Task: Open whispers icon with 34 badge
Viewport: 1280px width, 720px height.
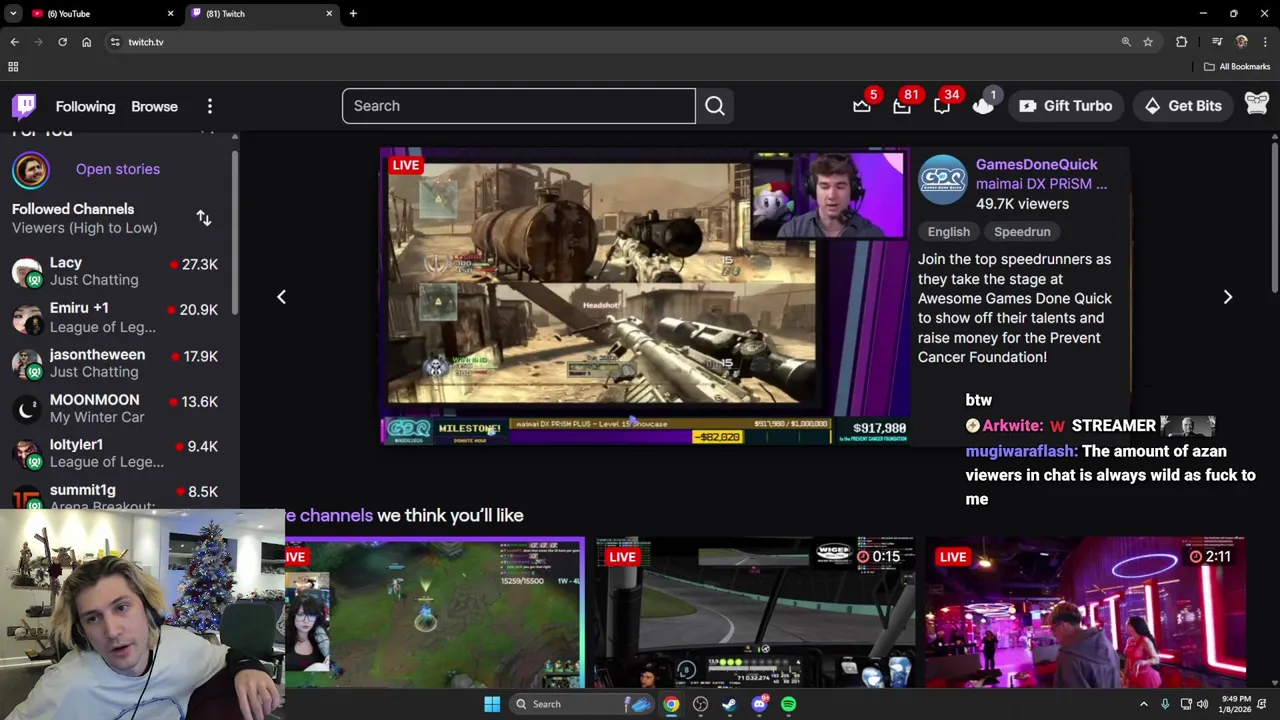Action: pos(942,106)
